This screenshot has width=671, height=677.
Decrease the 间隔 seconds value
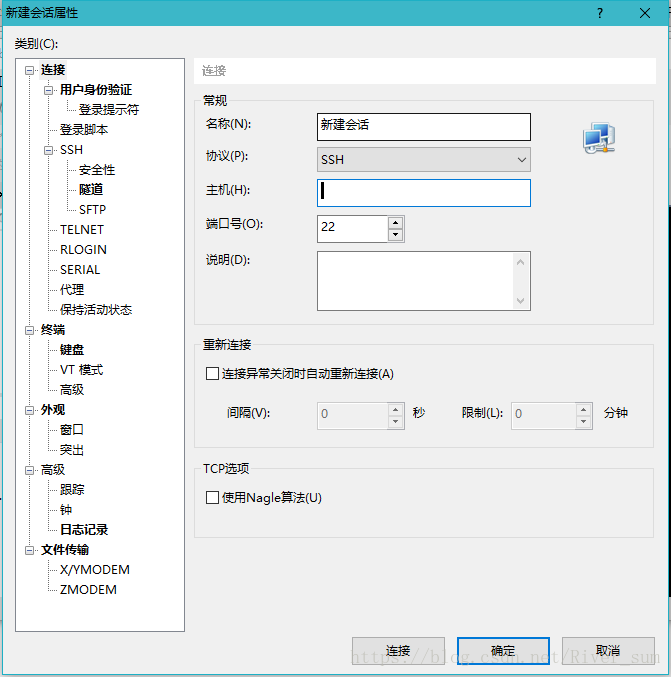coord(396,421)
